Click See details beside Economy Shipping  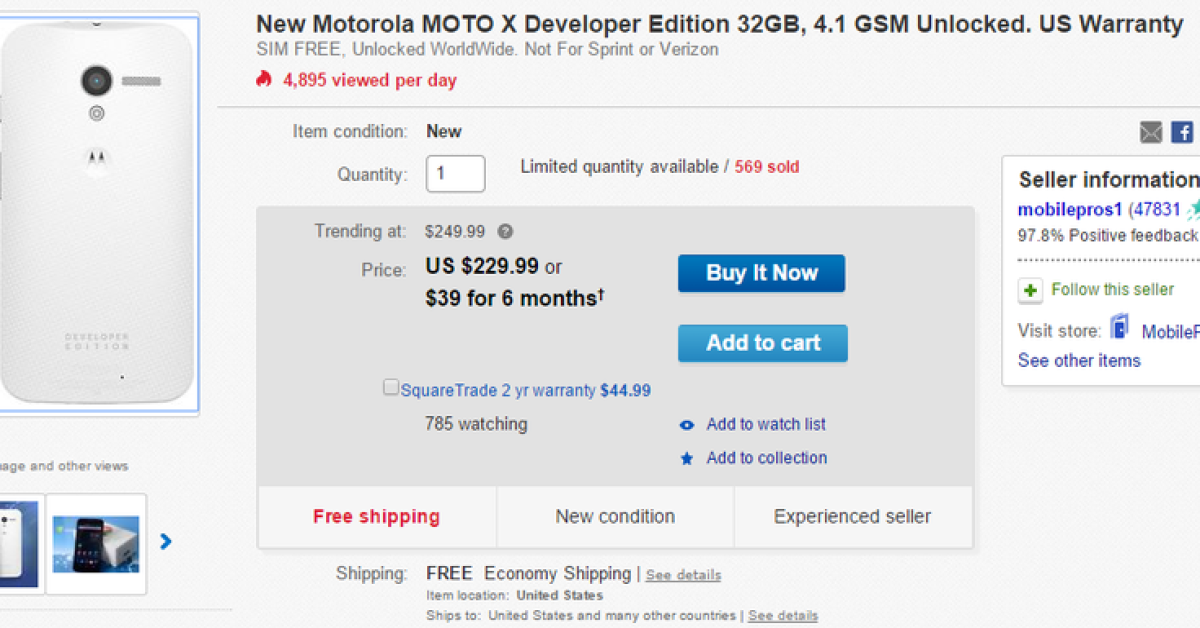click(683, 575)
